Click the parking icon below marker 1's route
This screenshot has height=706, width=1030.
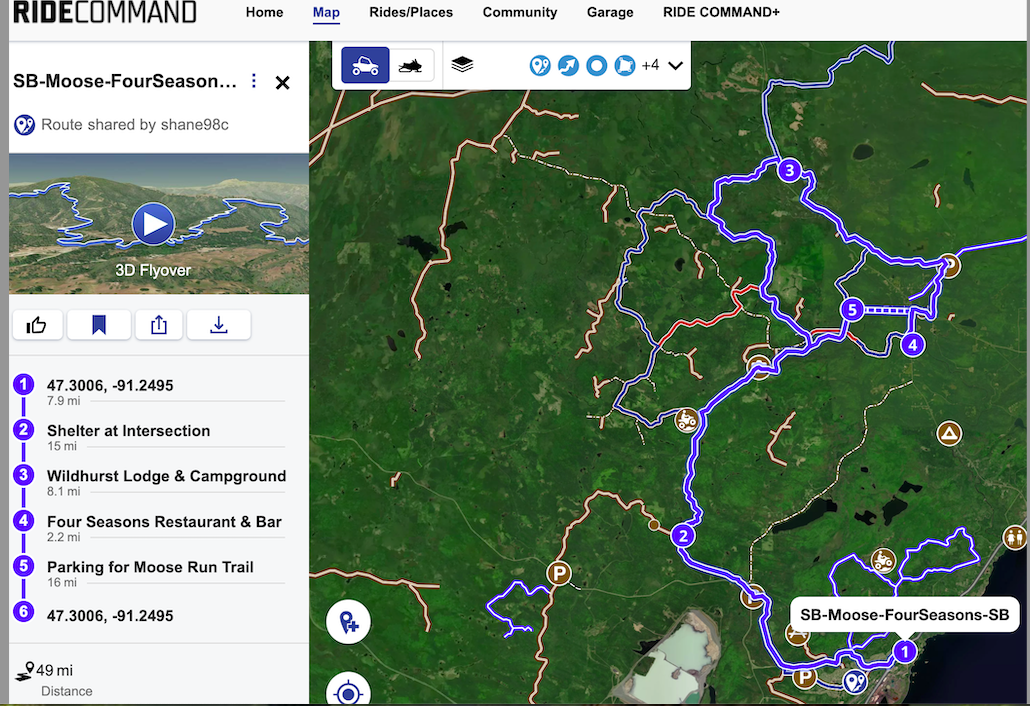(x=804, y=676)
